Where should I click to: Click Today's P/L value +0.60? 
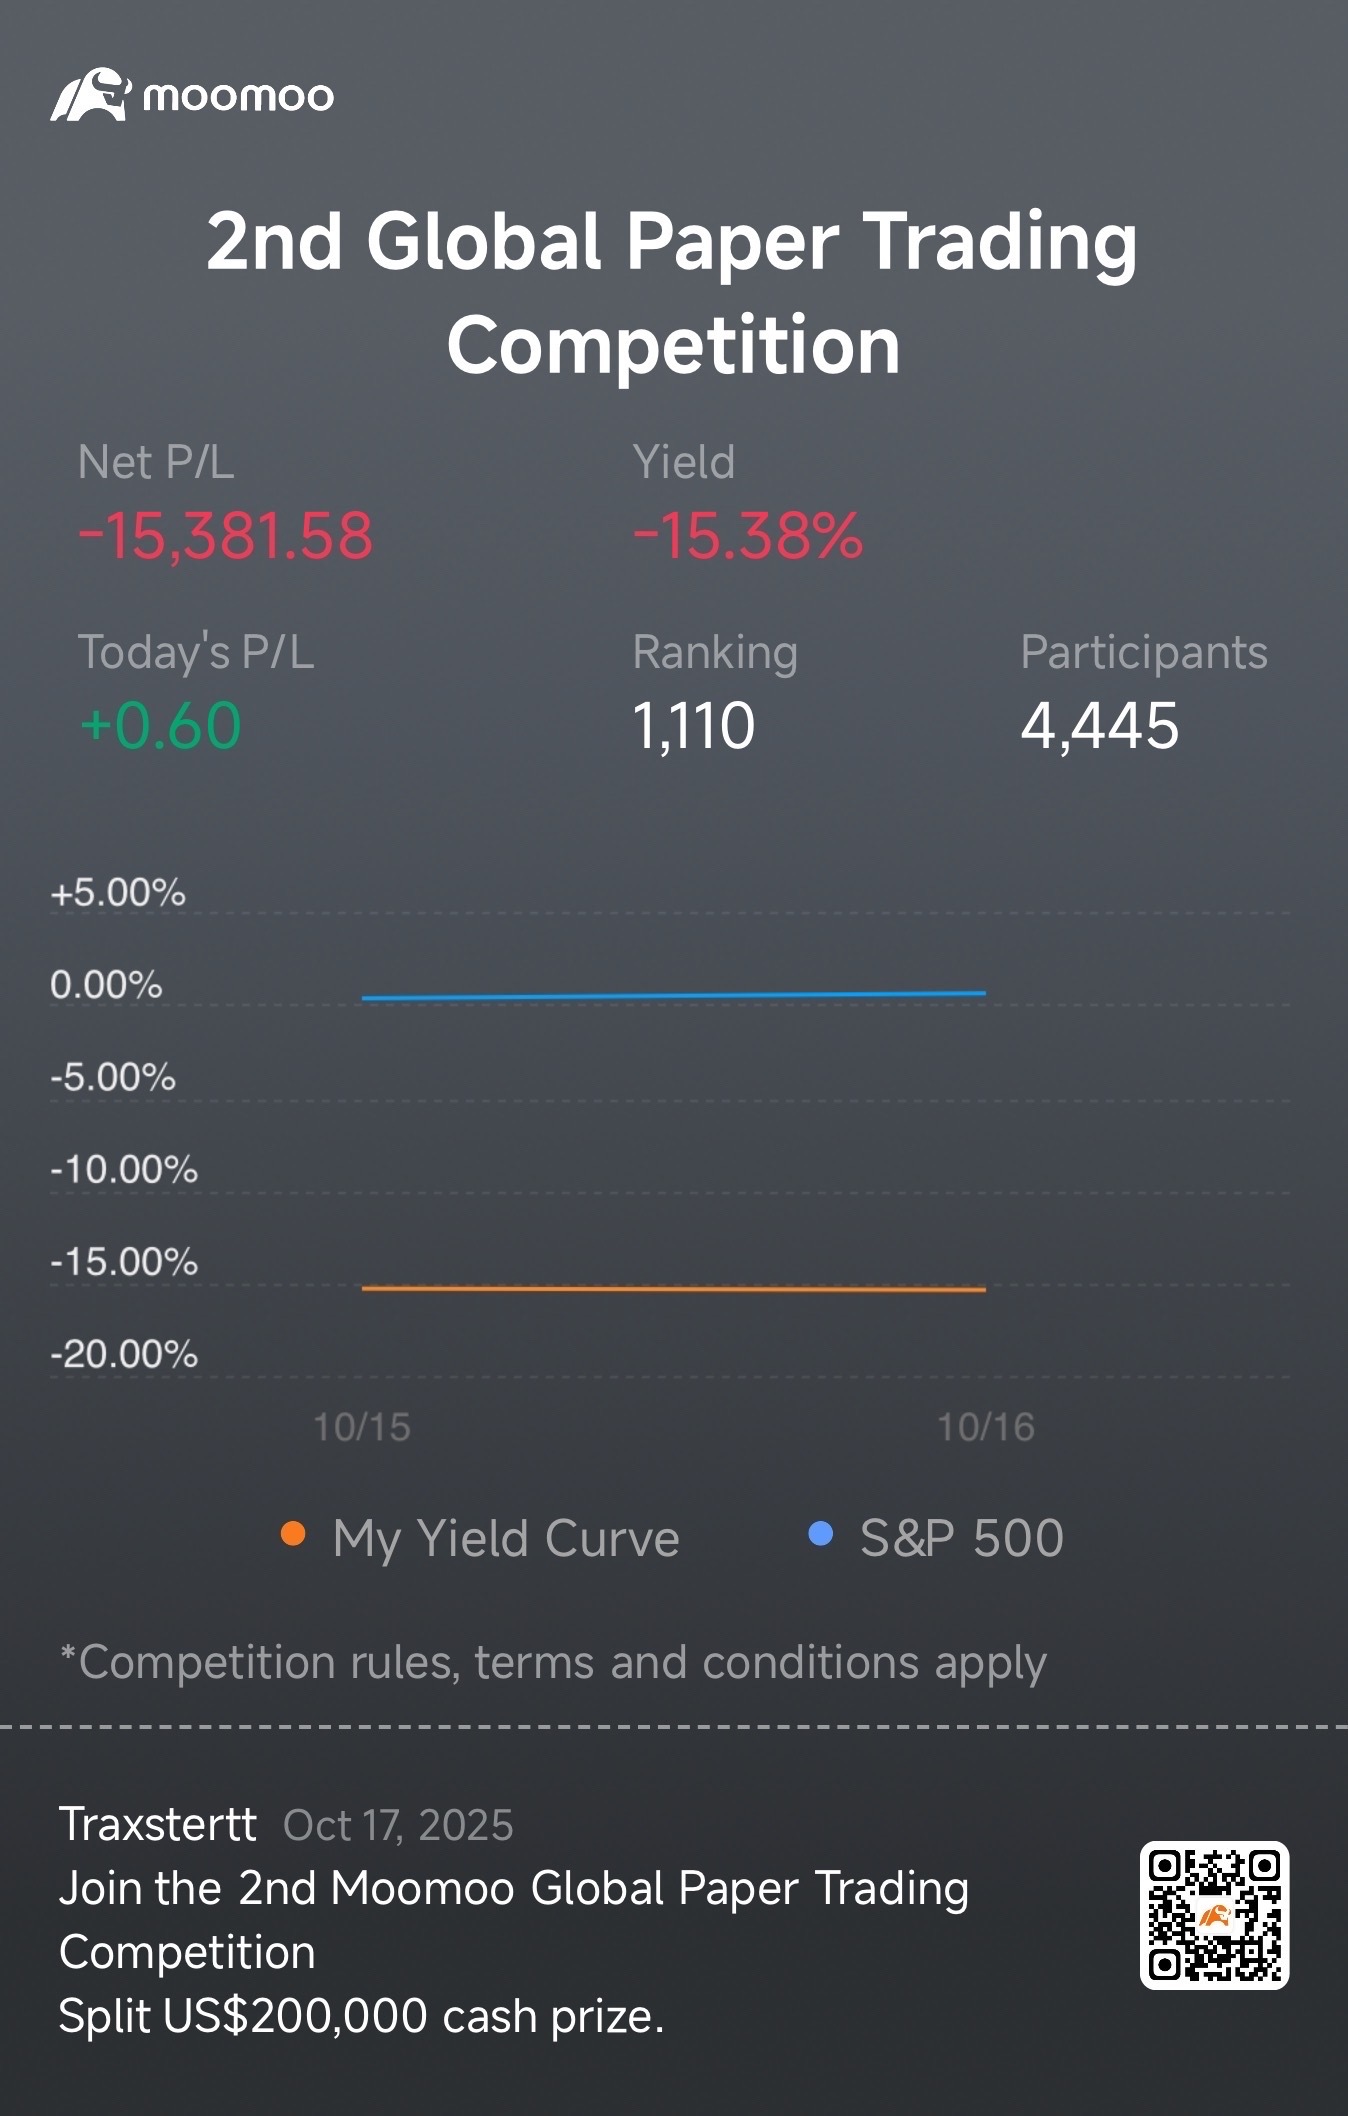point(160,725)
